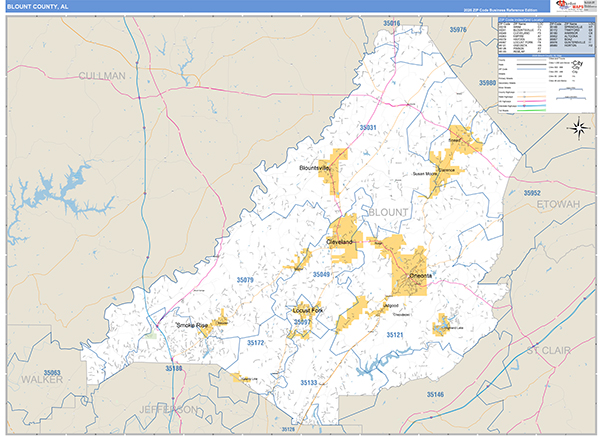
Task: Select ZIP code label 35976
Action: coord(458,29)
